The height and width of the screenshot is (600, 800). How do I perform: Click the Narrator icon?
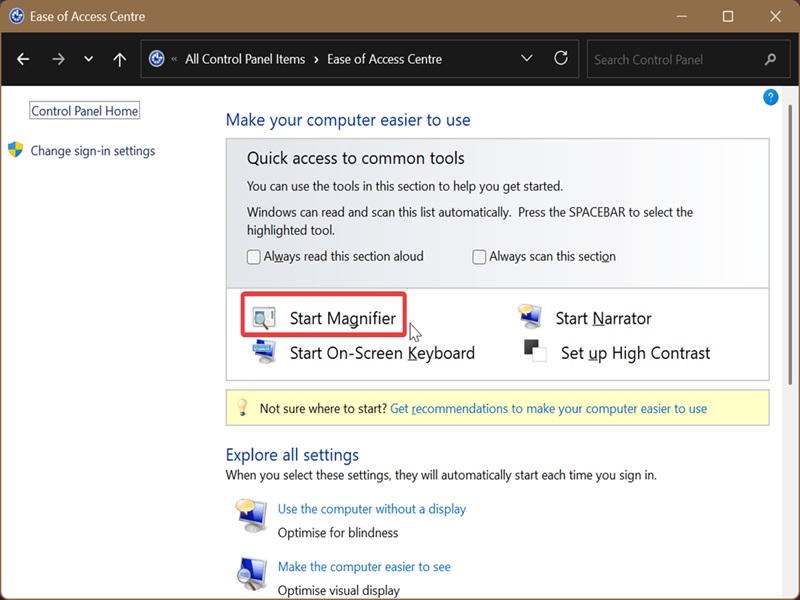[530, 316]
